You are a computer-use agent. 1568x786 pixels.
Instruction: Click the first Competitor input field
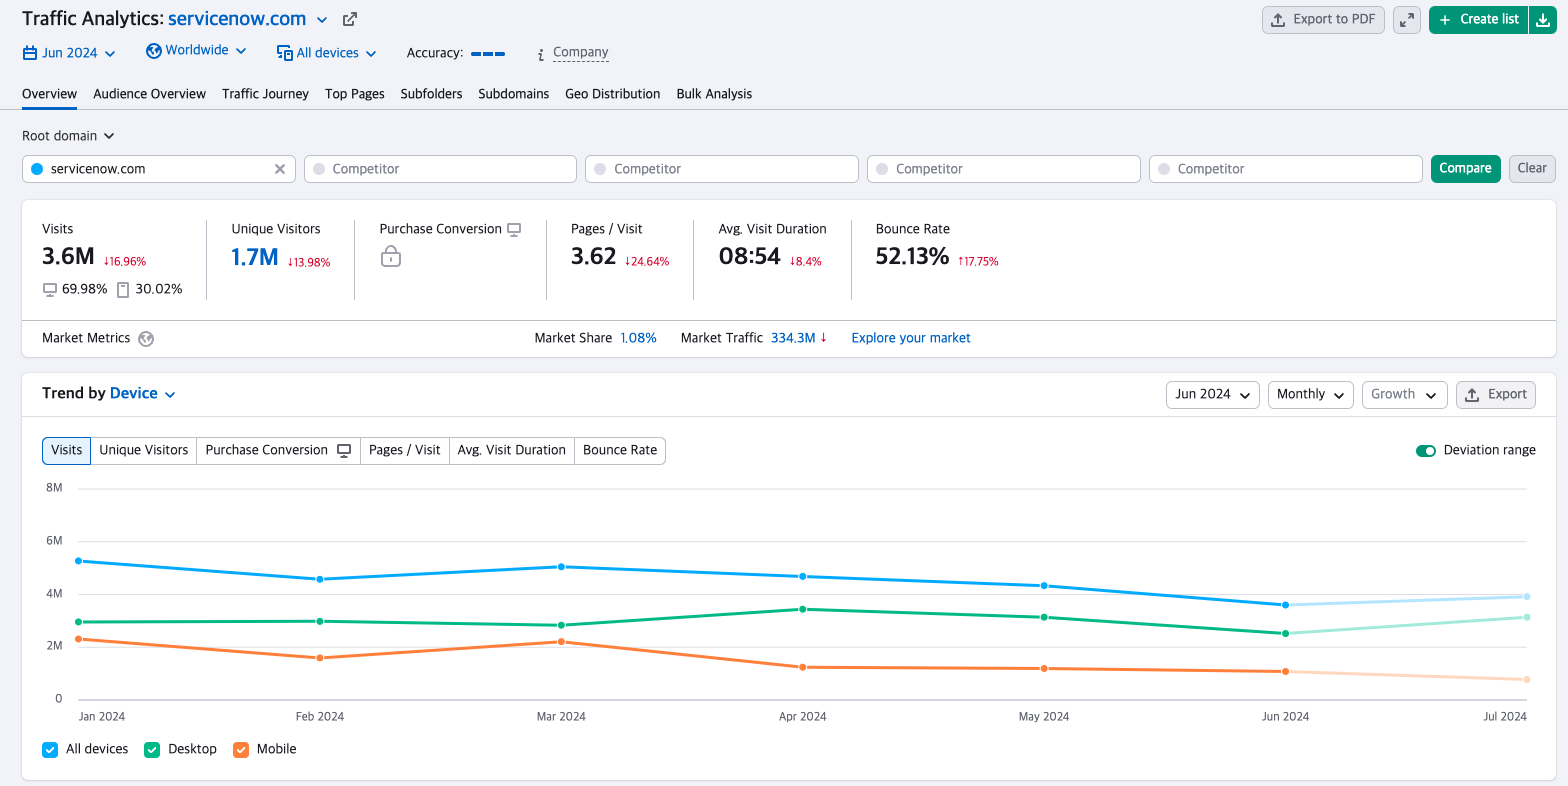point(440,169)
